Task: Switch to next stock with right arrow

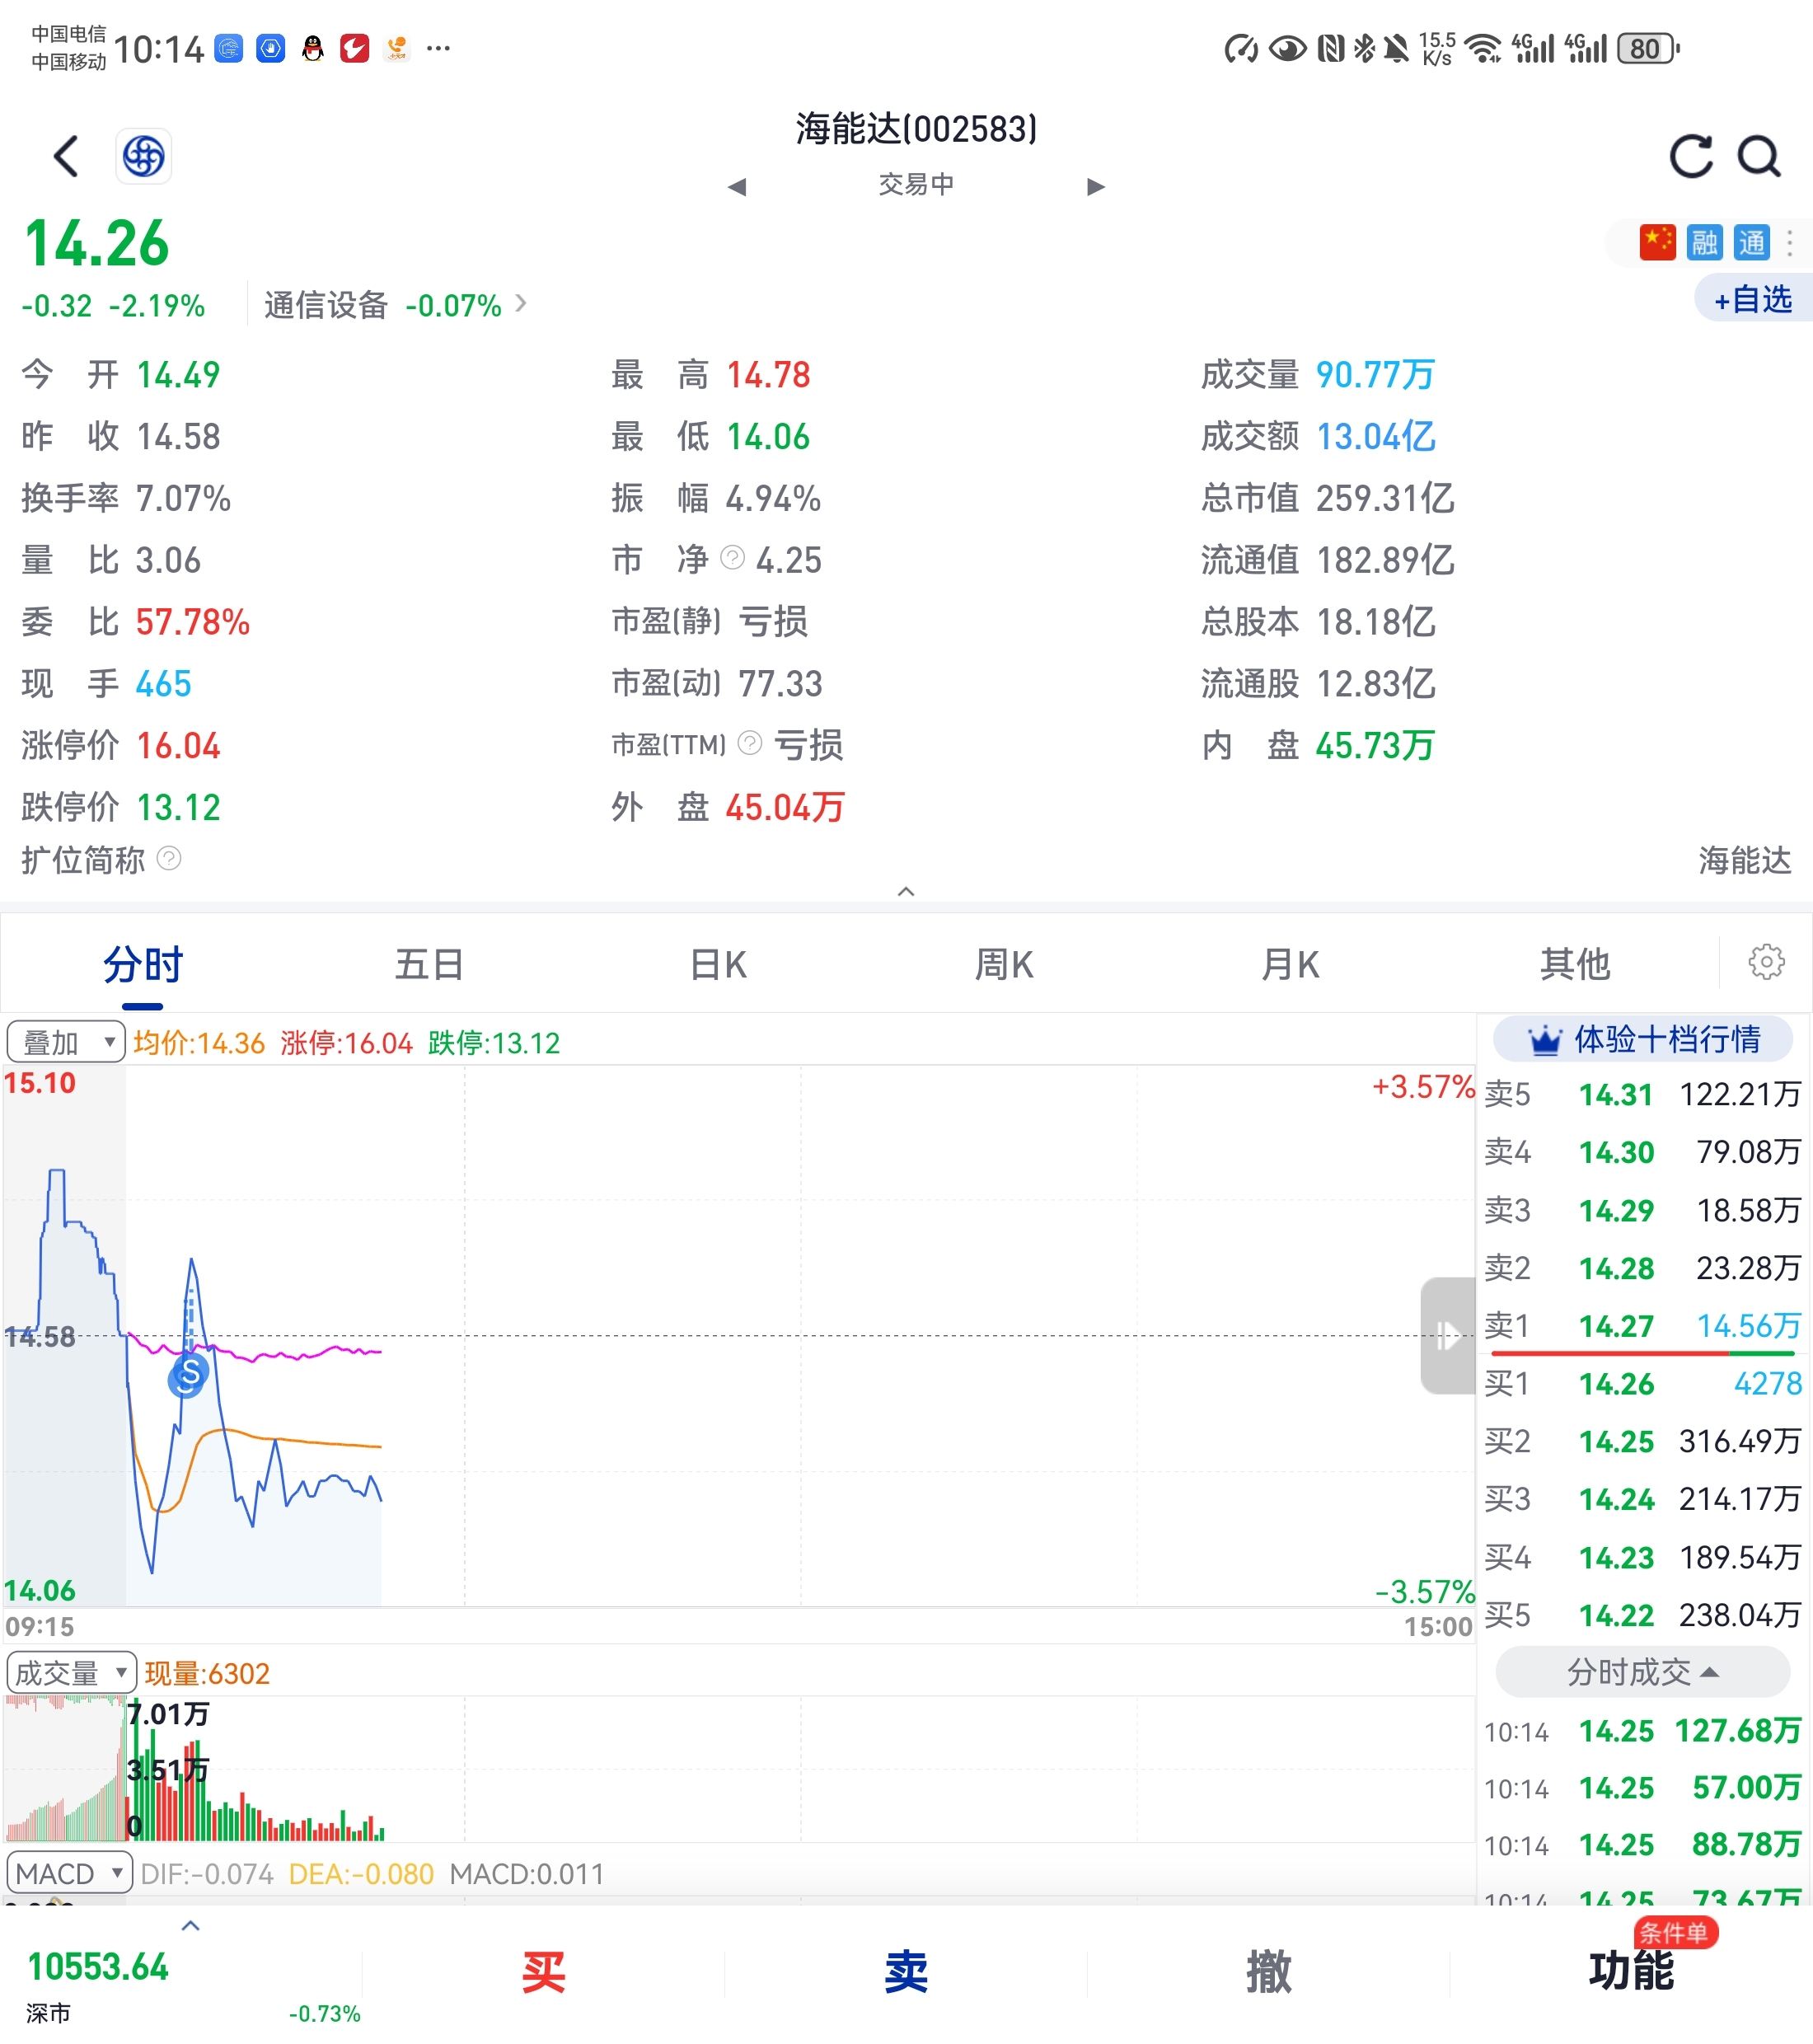Action: [x=1096, y=186]
